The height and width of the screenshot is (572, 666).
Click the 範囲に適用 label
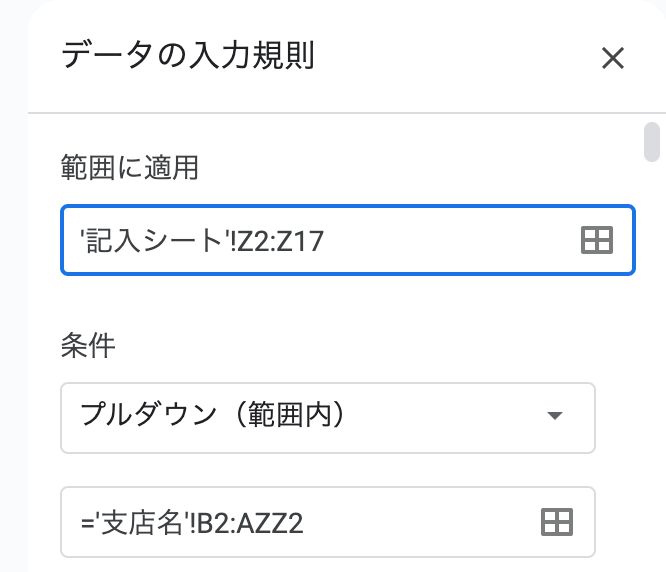130,167
